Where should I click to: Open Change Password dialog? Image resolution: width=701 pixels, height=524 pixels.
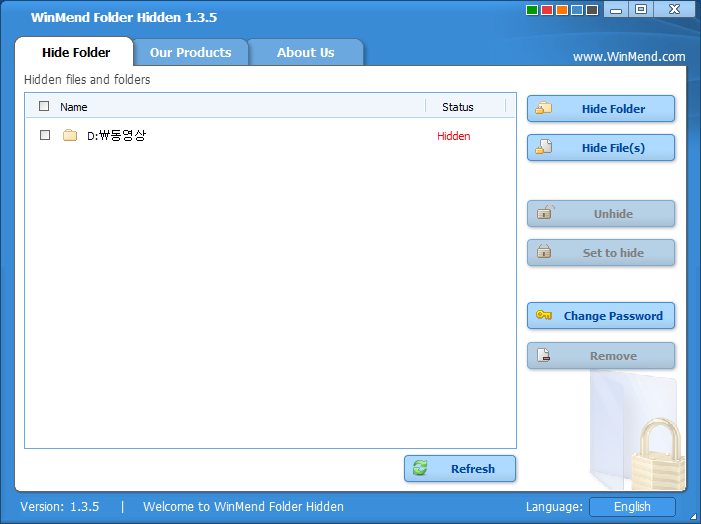point(601,316)
